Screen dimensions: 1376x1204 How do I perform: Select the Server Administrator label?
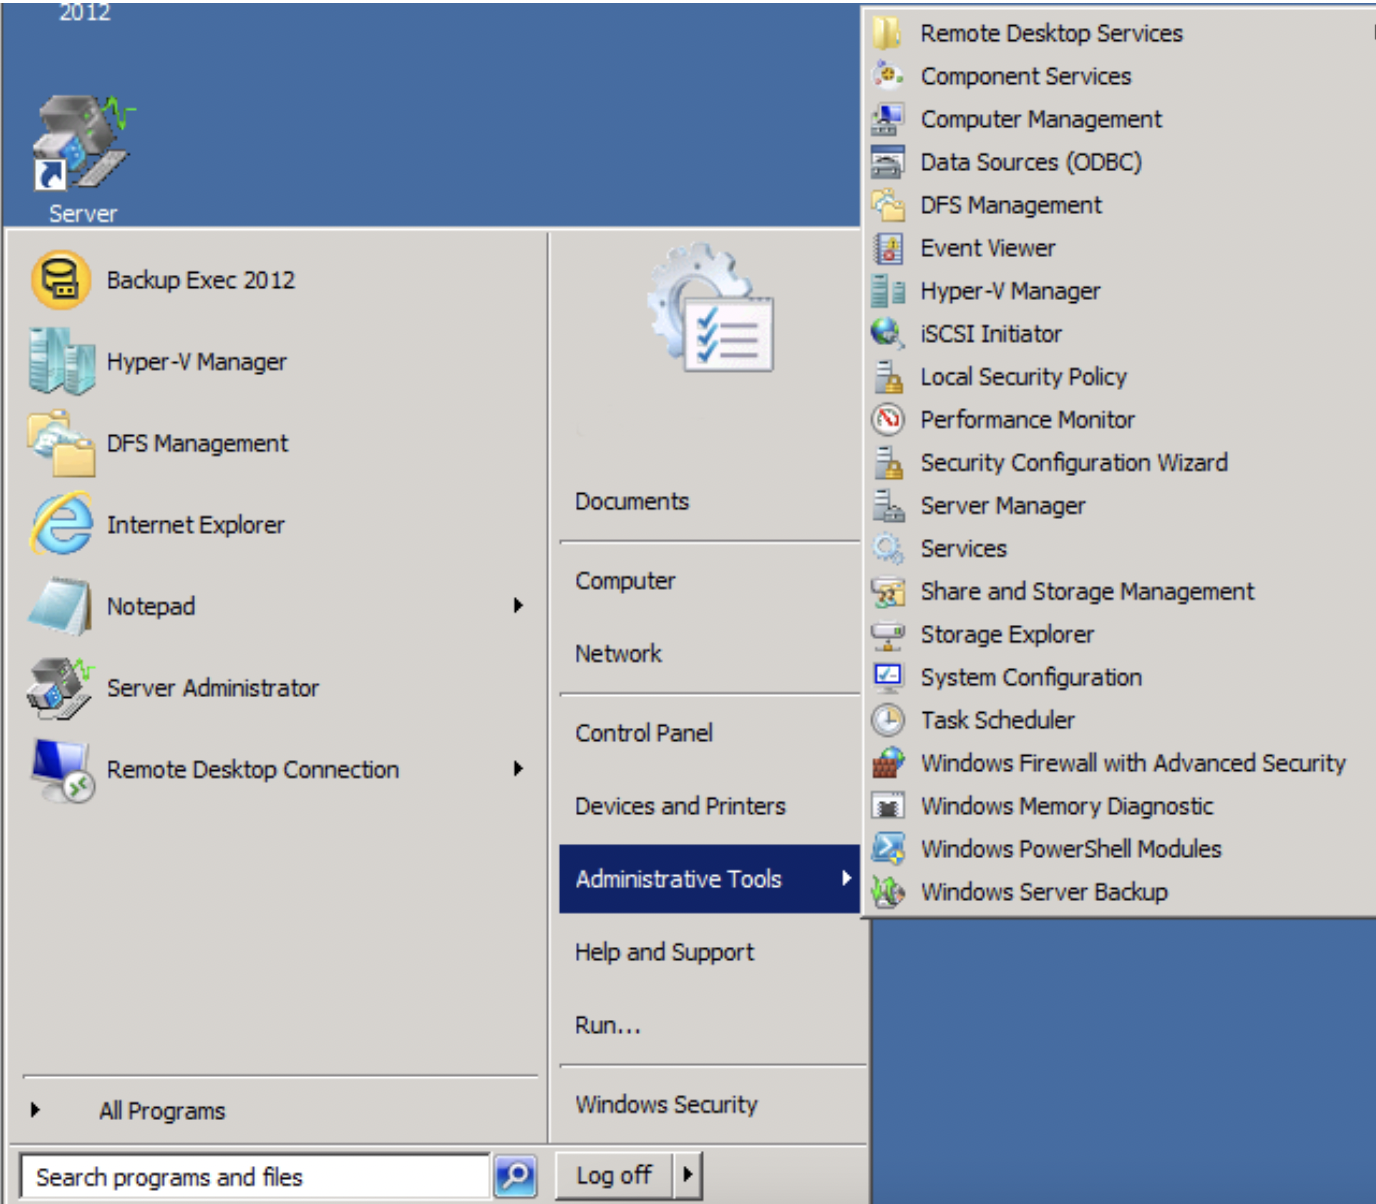213,688
